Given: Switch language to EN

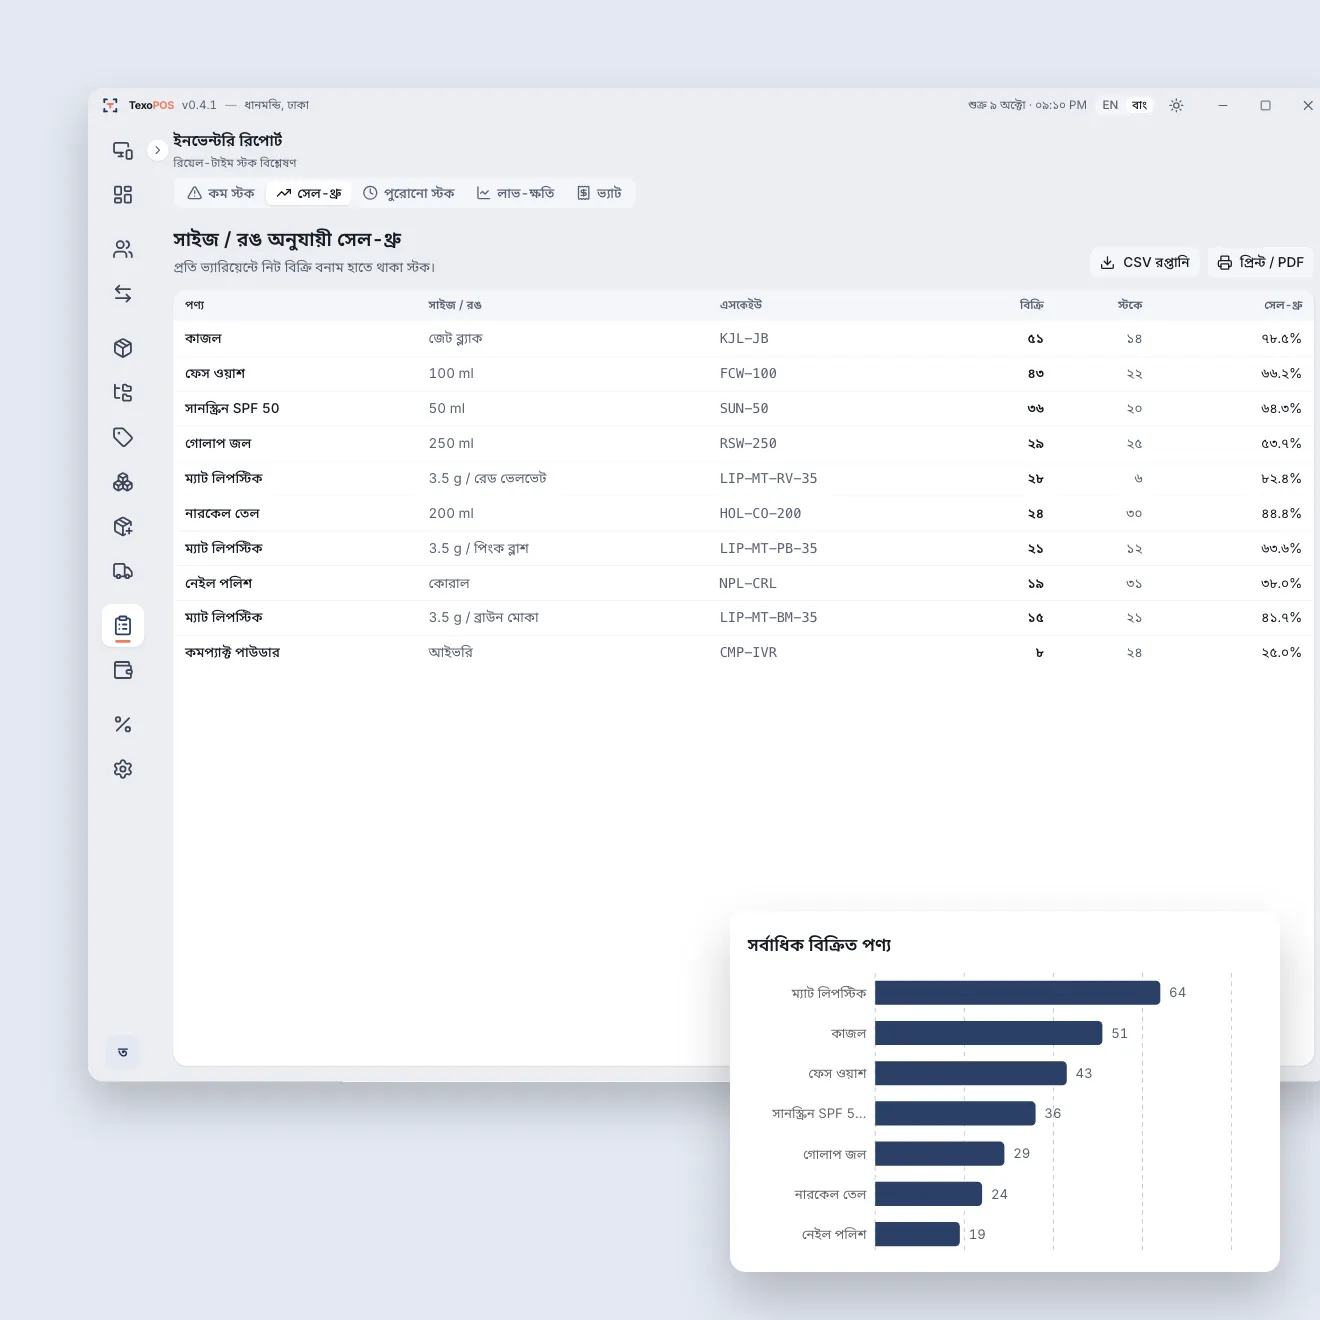Looking at the screenshot, I should (x=1110, y=105).
